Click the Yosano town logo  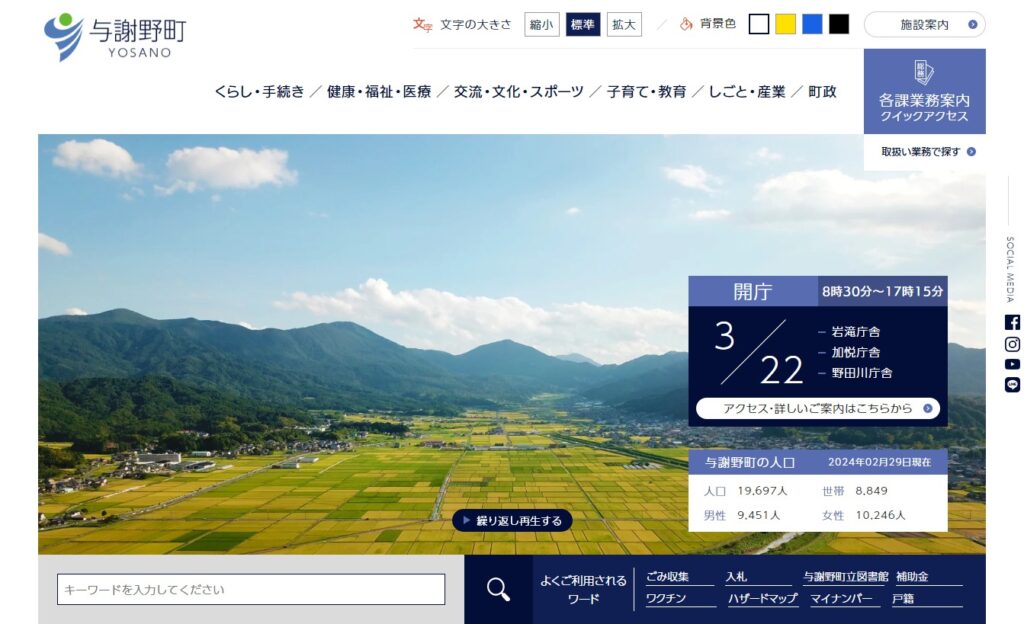pos(114,37)
